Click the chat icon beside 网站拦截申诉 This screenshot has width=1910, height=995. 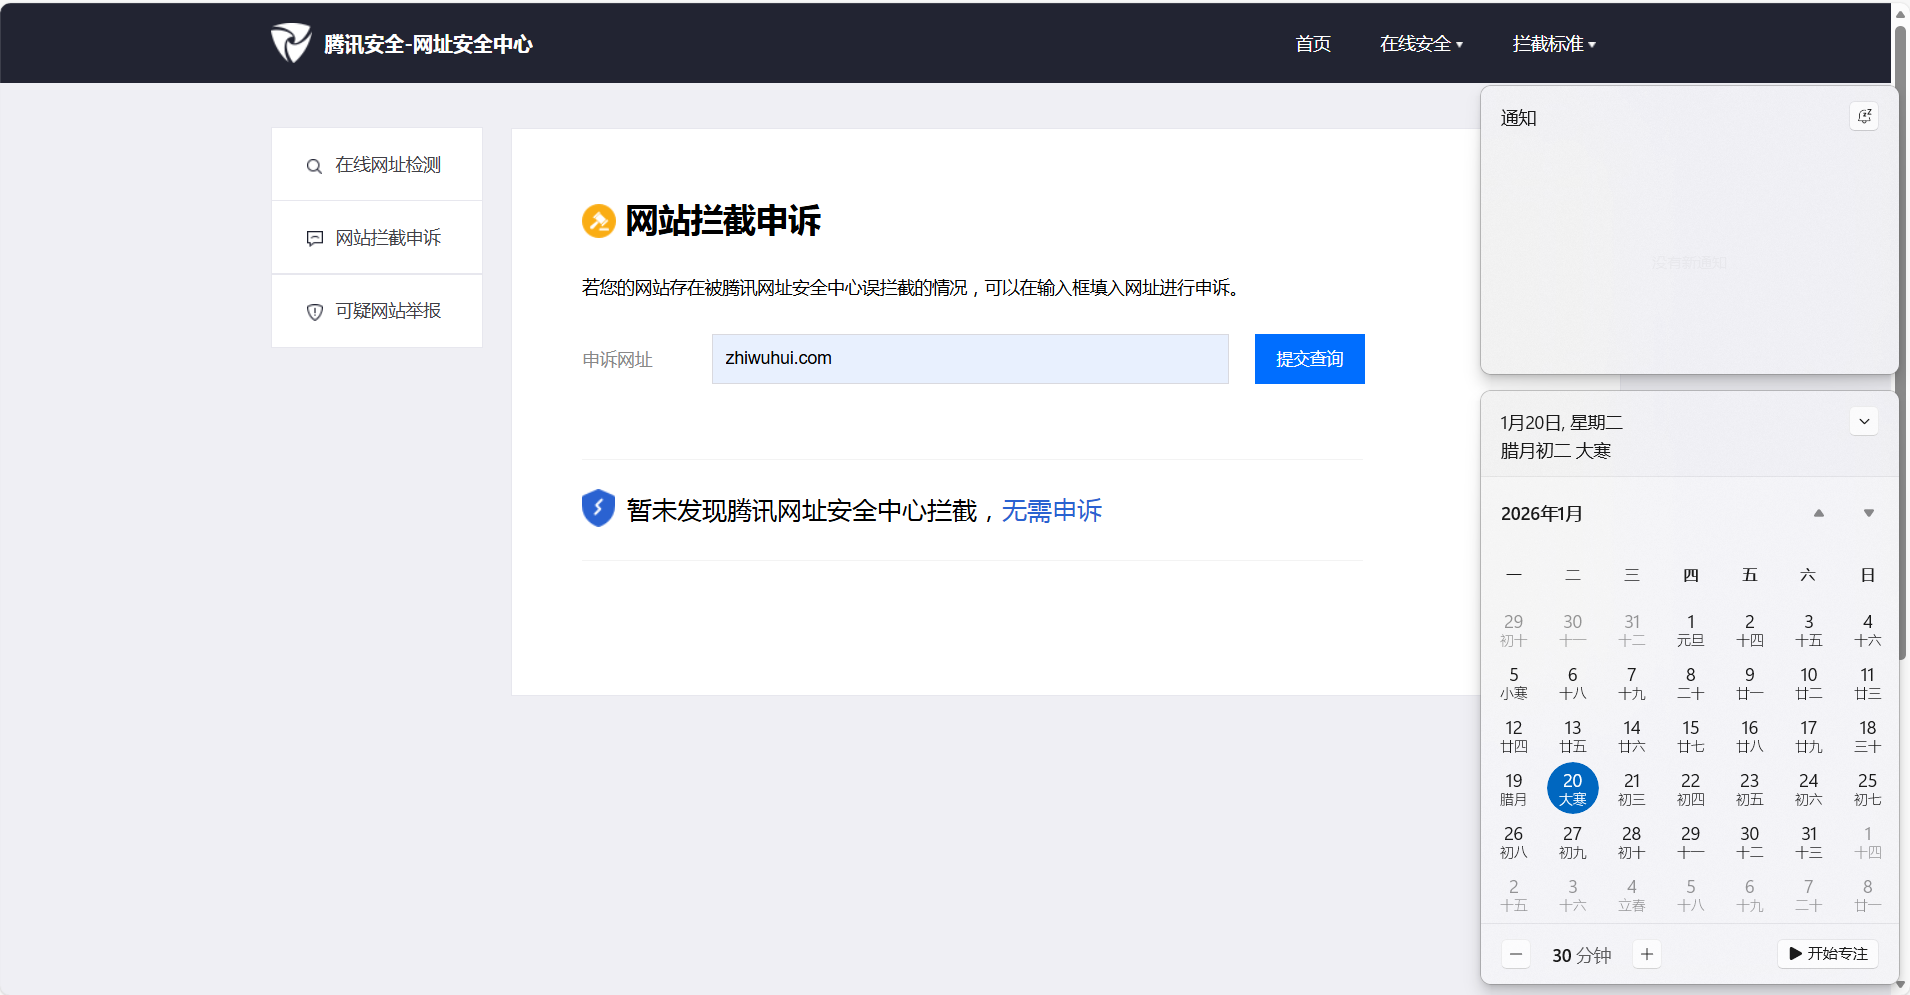(x=314, y=238)
